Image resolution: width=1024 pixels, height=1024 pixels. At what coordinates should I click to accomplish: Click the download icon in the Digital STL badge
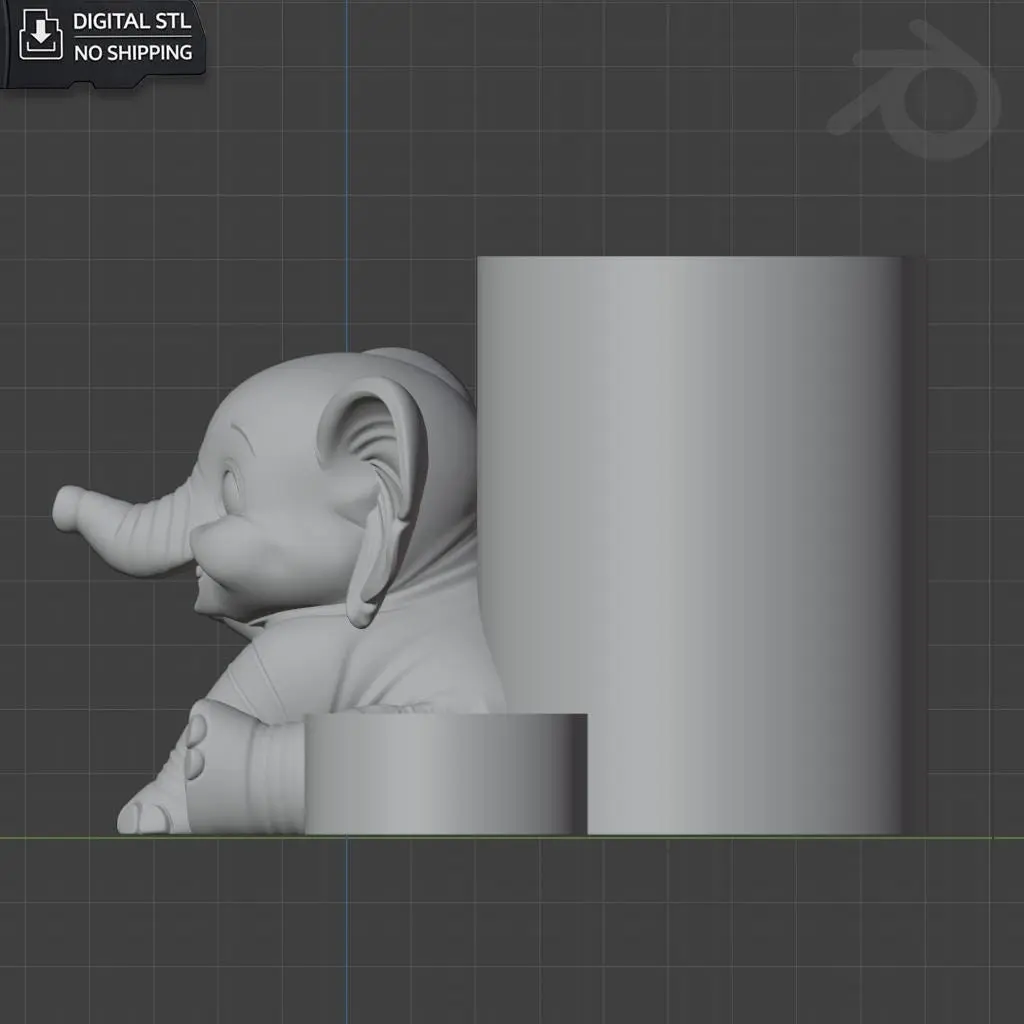(40, 35)
